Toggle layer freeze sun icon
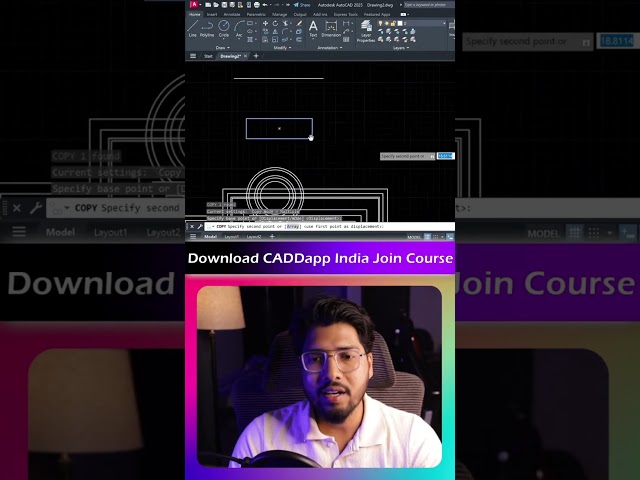 (x=387, y=23)
